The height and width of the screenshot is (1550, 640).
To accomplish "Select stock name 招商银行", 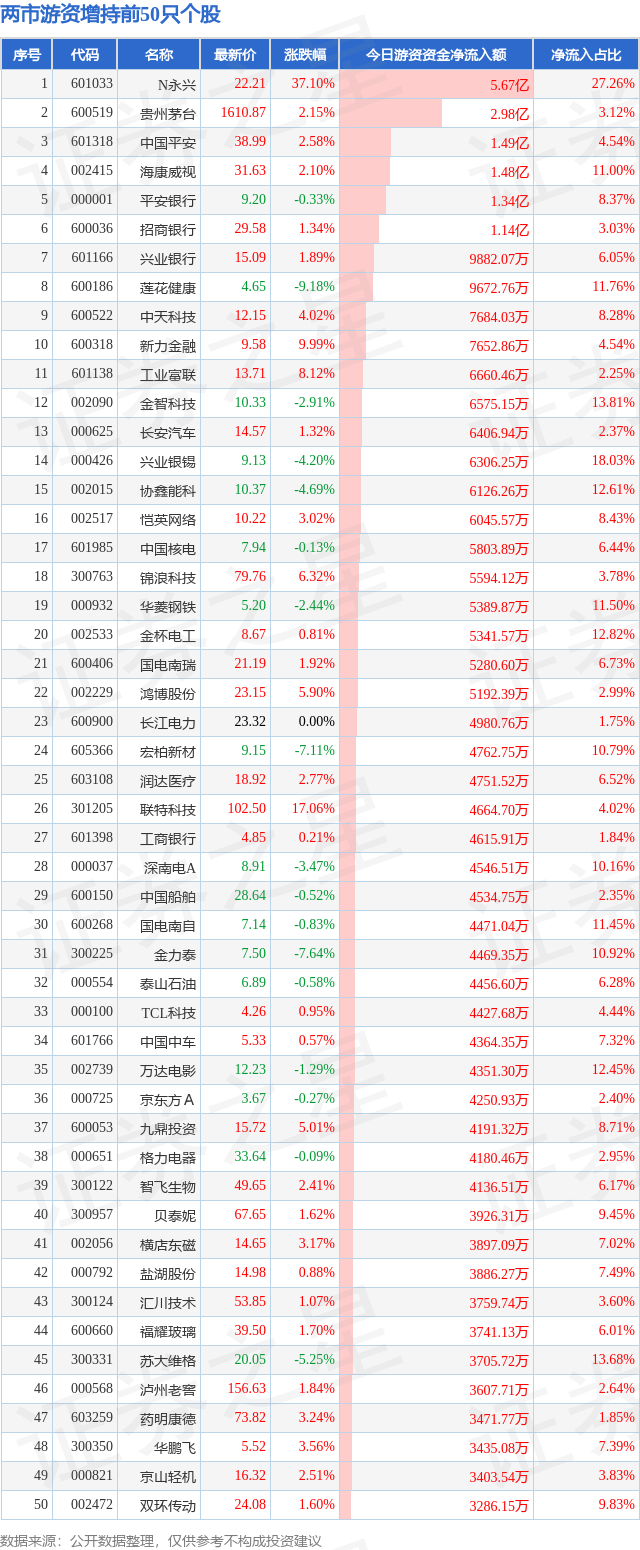I will coord(168,230).
